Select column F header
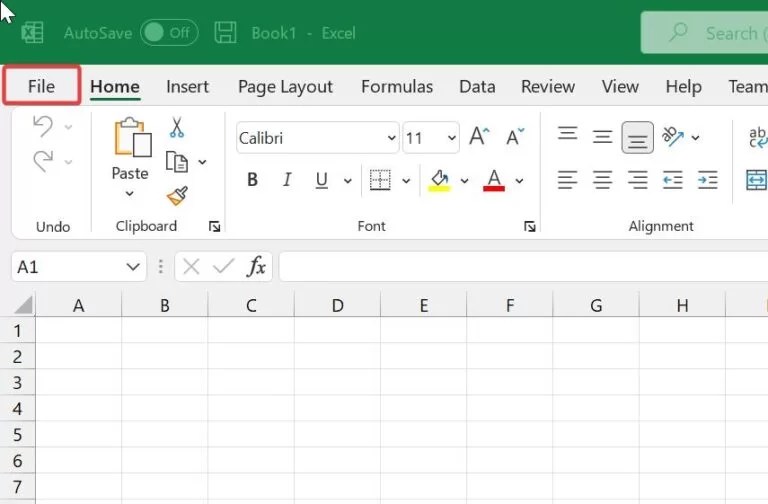The width and height of the screenshot is (768, 504). coord(510,305)
